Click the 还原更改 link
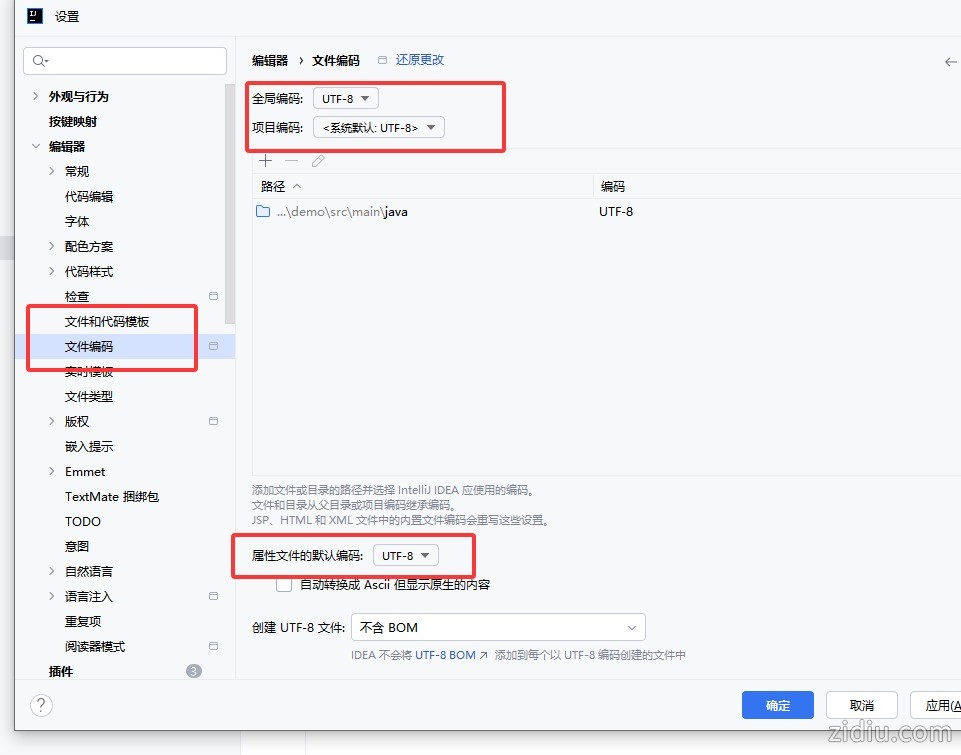Screen dimensions: 961x755 coord(419,60)
